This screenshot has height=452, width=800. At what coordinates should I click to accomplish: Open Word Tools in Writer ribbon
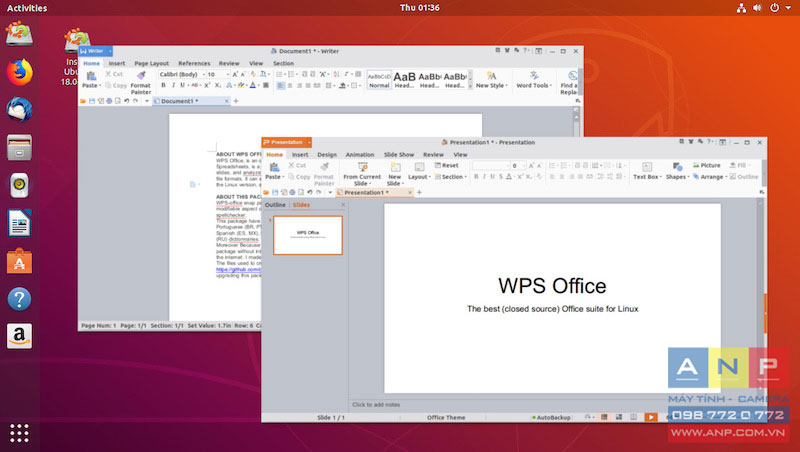[x=534, y=80]
